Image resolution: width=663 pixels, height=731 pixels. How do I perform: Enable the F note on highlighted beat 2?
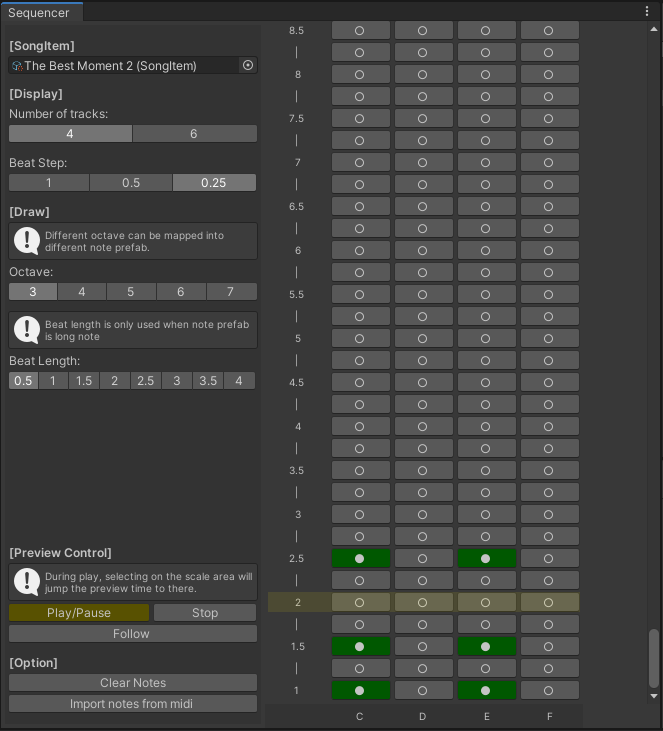pos(550,602)
